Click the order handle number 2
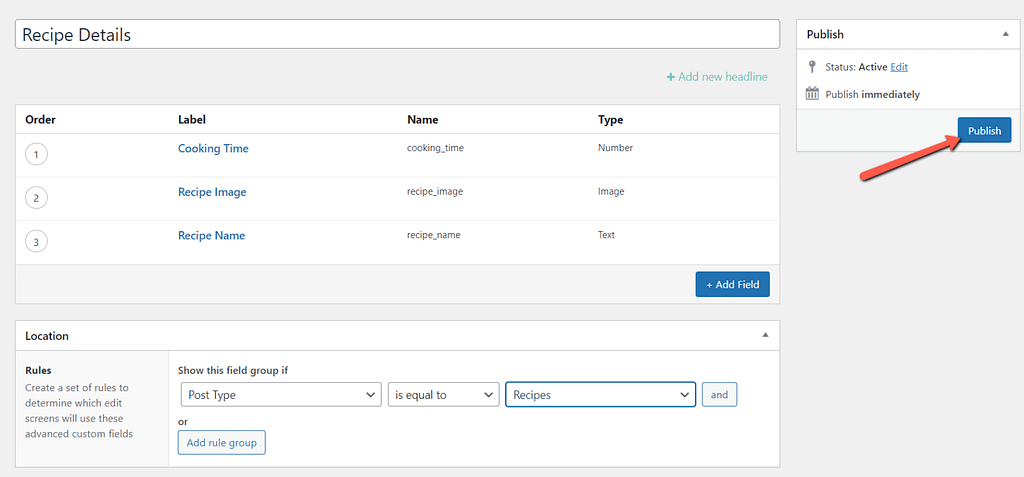Image resolution: width=1024 pixels, height=477 pixels. coord(36,198)
